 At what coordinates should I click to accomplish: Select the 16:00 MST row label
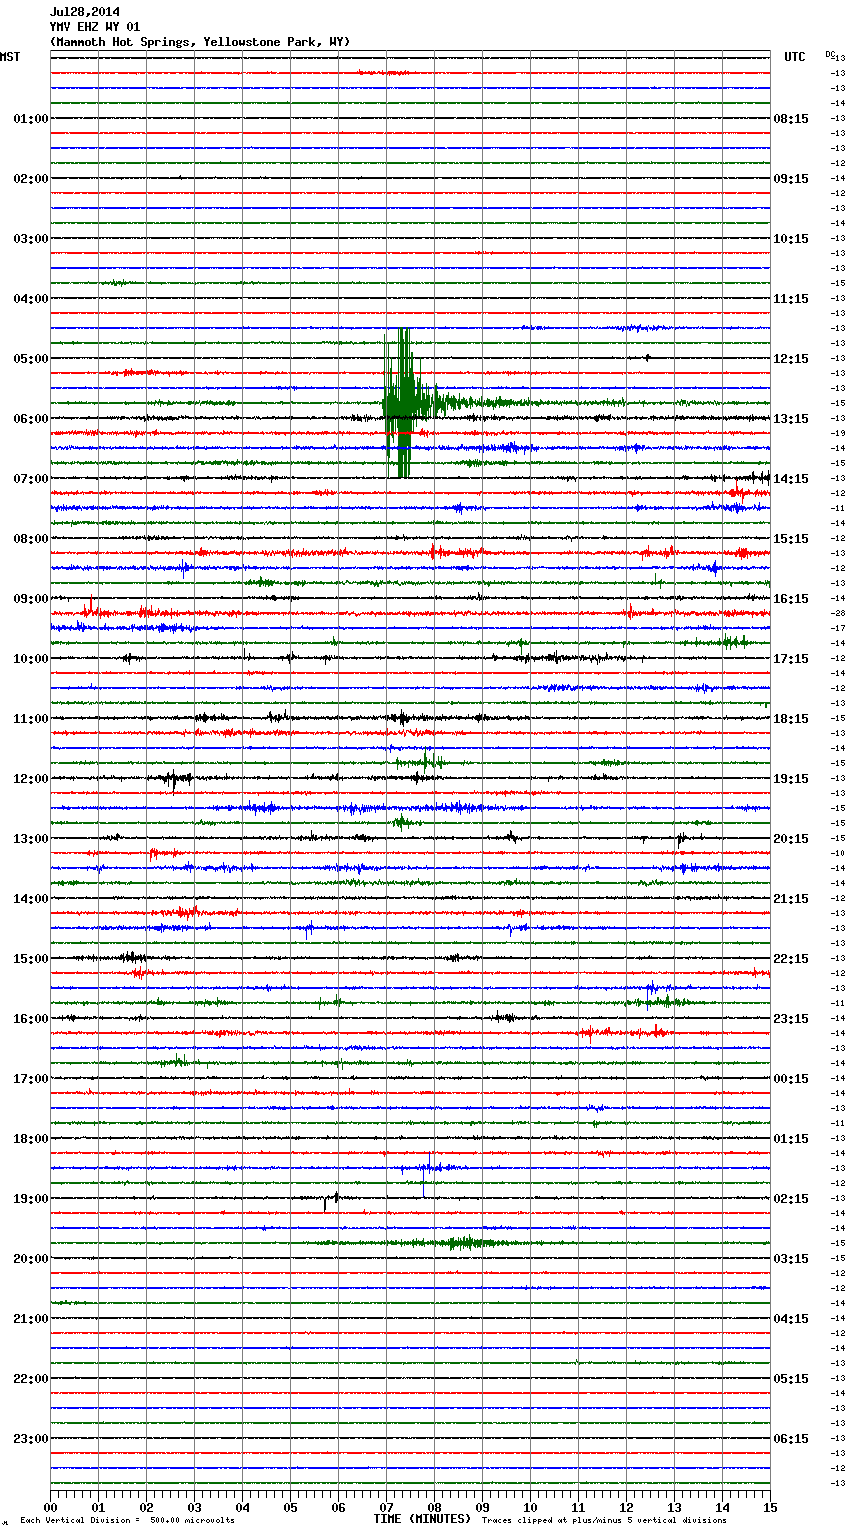[x=31, y=1019]
